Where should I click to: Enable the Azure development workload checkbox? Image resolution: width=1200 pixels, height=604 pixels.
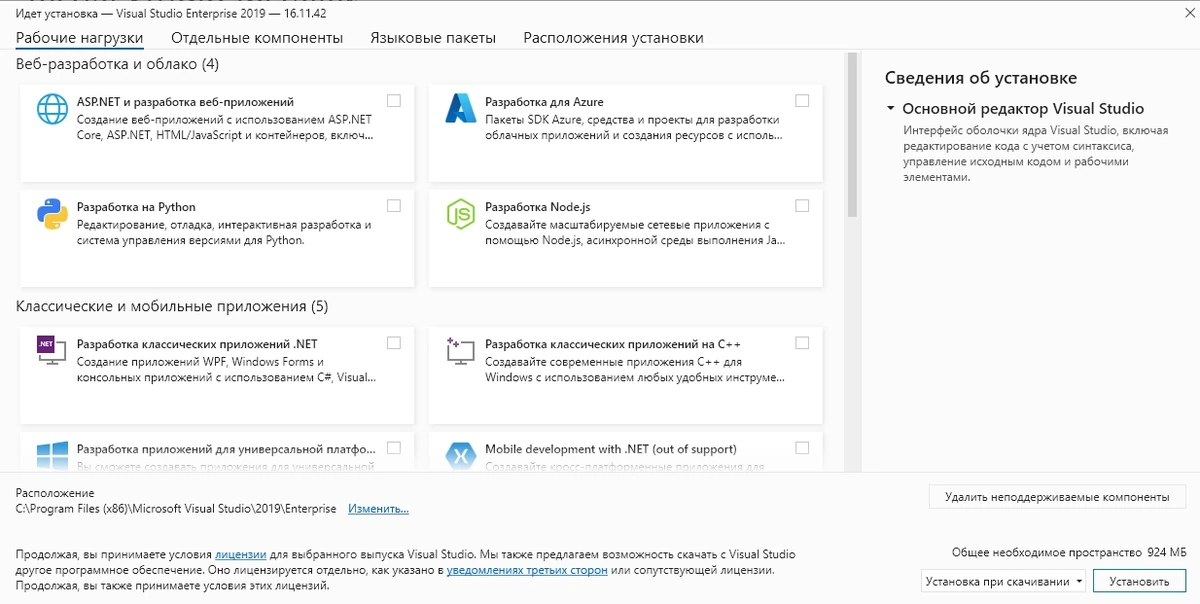[x=802, y=100]
